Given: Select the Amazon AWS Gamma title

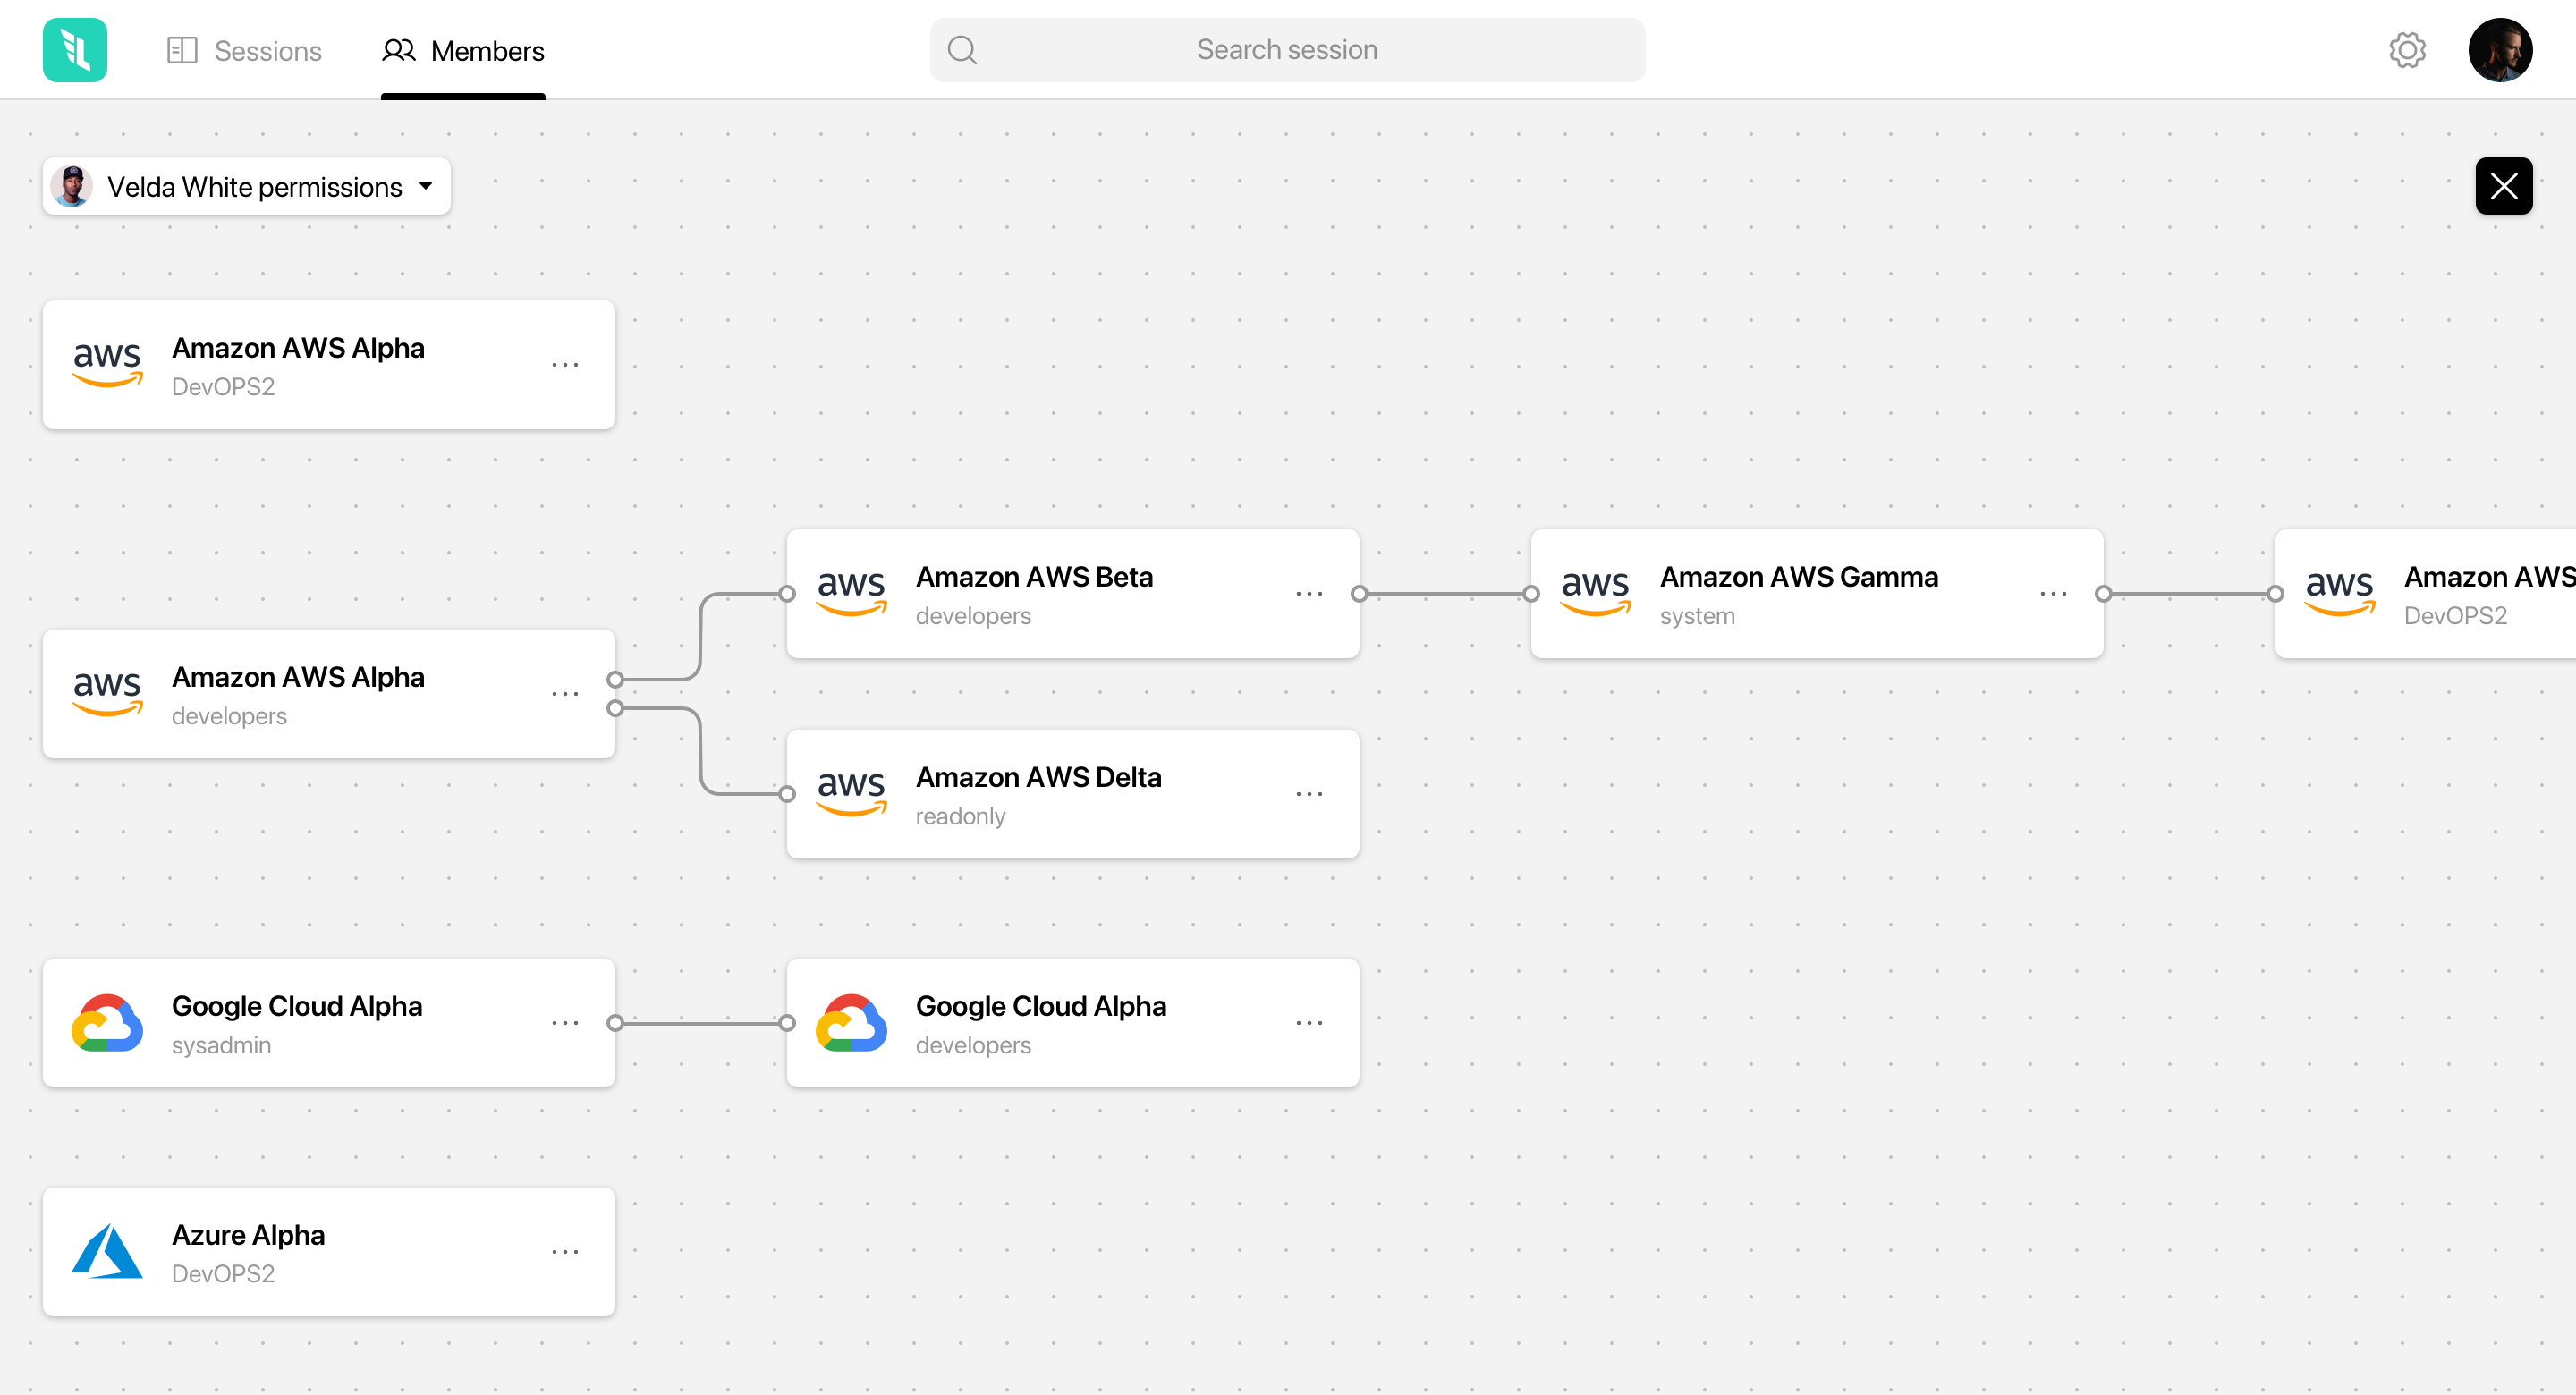Looking at the screenshot, I should pos(1798,577).
